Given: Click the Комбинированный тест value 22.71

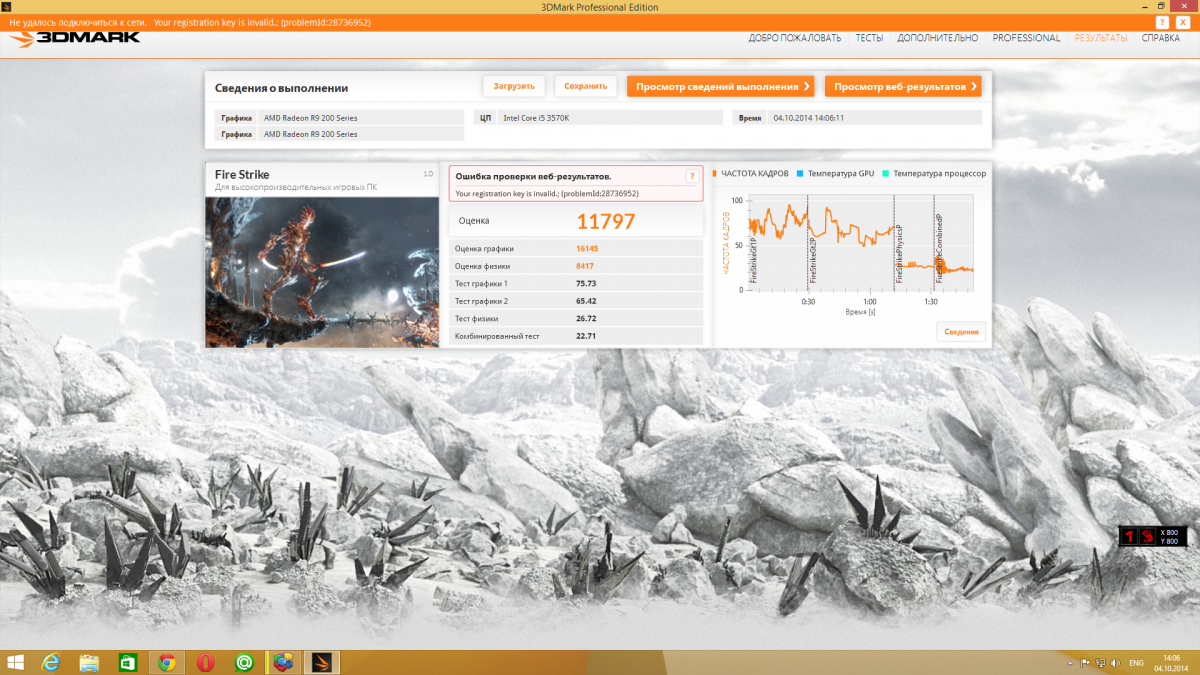Looking at the screenshot, I should point(586,336).
